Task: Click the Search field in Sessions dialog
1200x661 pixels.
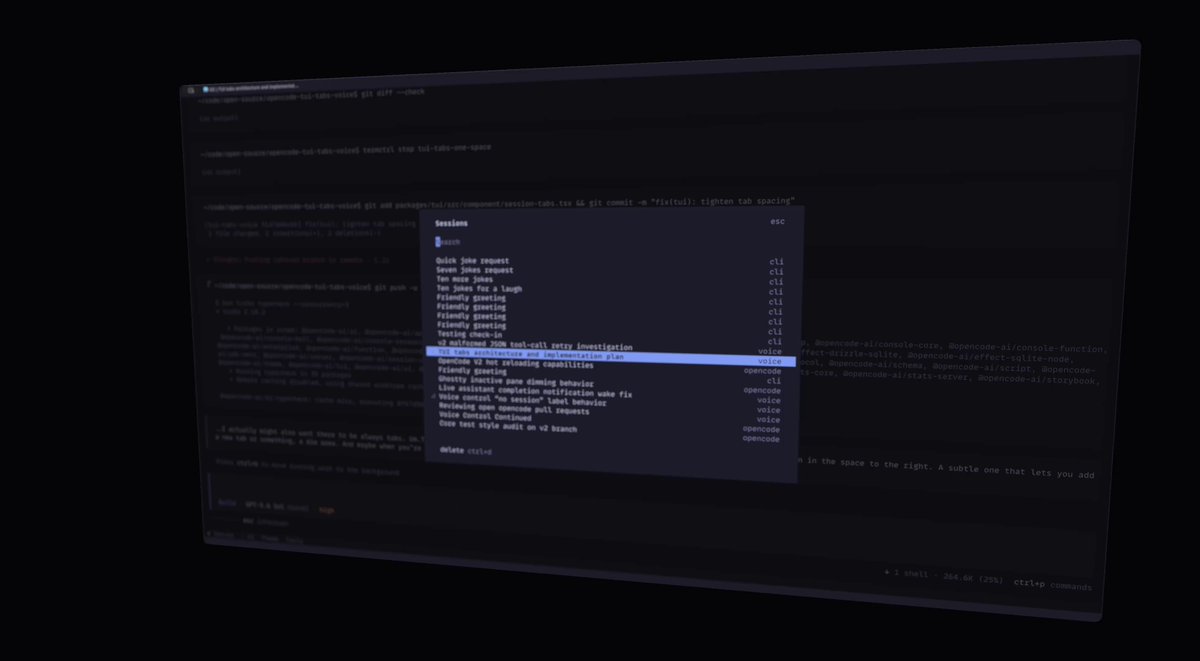Action: [x=611, y=241]
